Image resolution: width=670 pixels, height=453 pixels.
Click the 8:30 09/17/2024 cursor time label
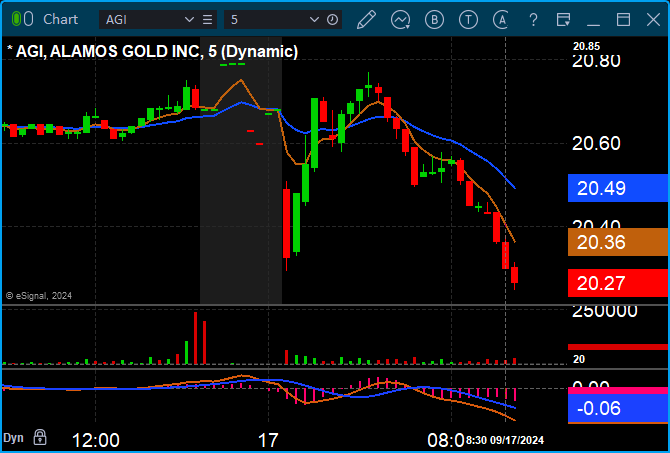point(505,440)
